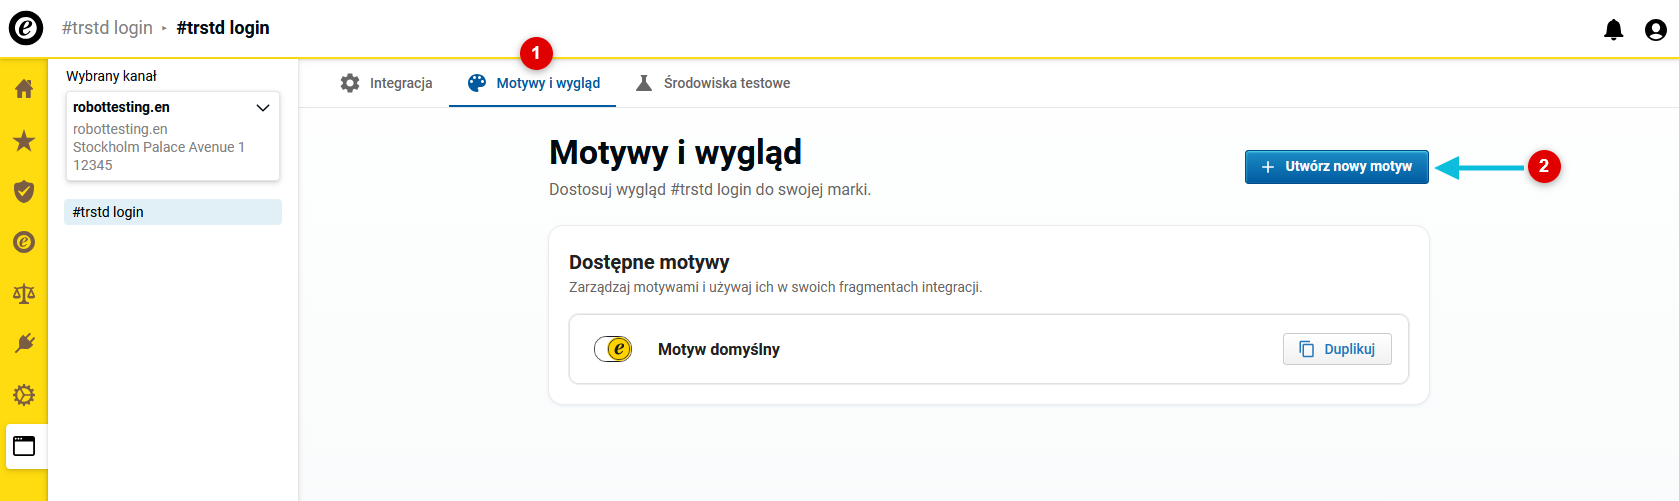Image resolution: width=1679 pixels, height=501 pixels.
Task: Click the Wybrany kanał label
Action: pyautogui.click(x=111, y=76)
